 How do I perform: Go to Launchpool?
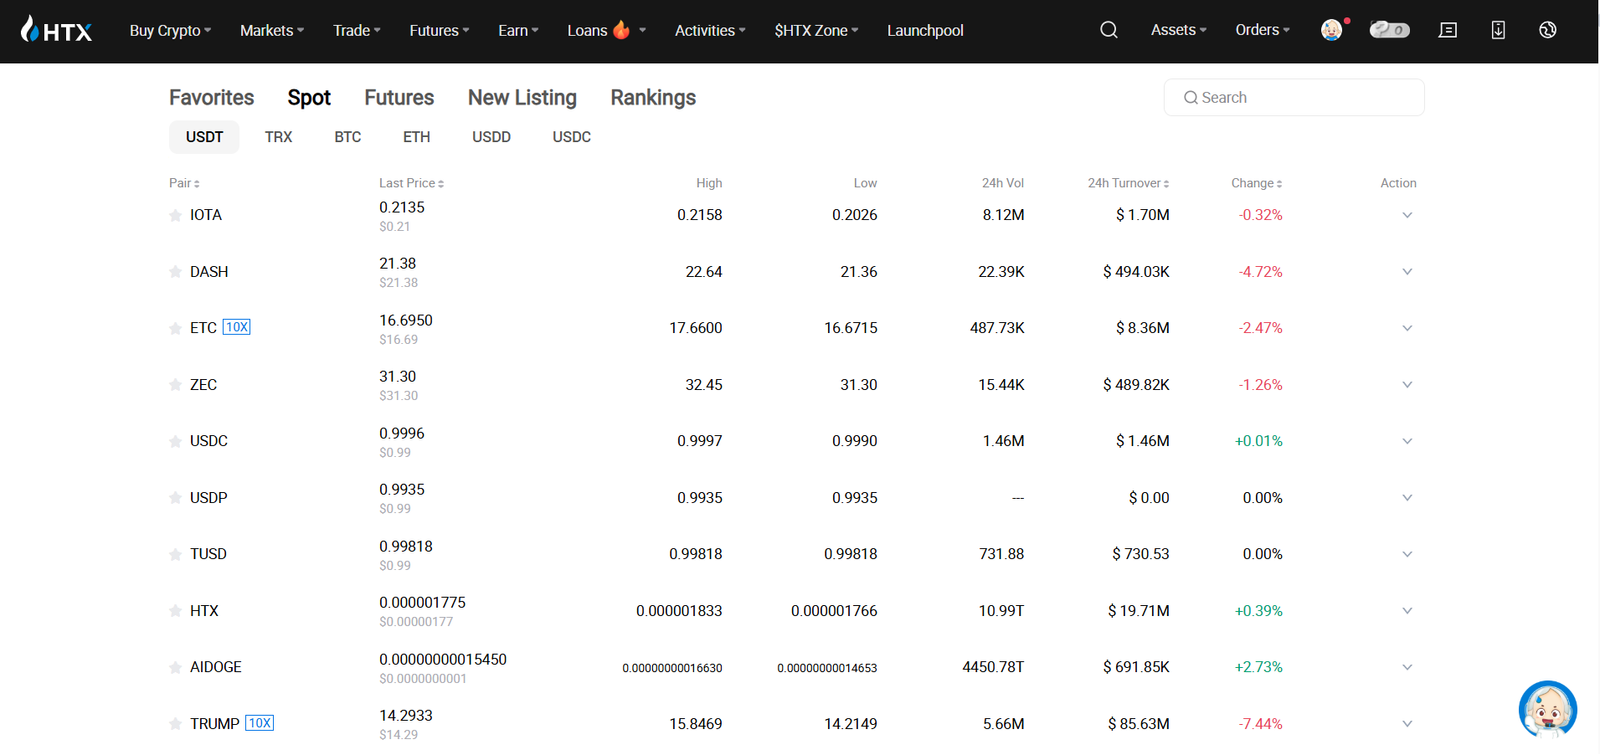click(x=925, y=30)
